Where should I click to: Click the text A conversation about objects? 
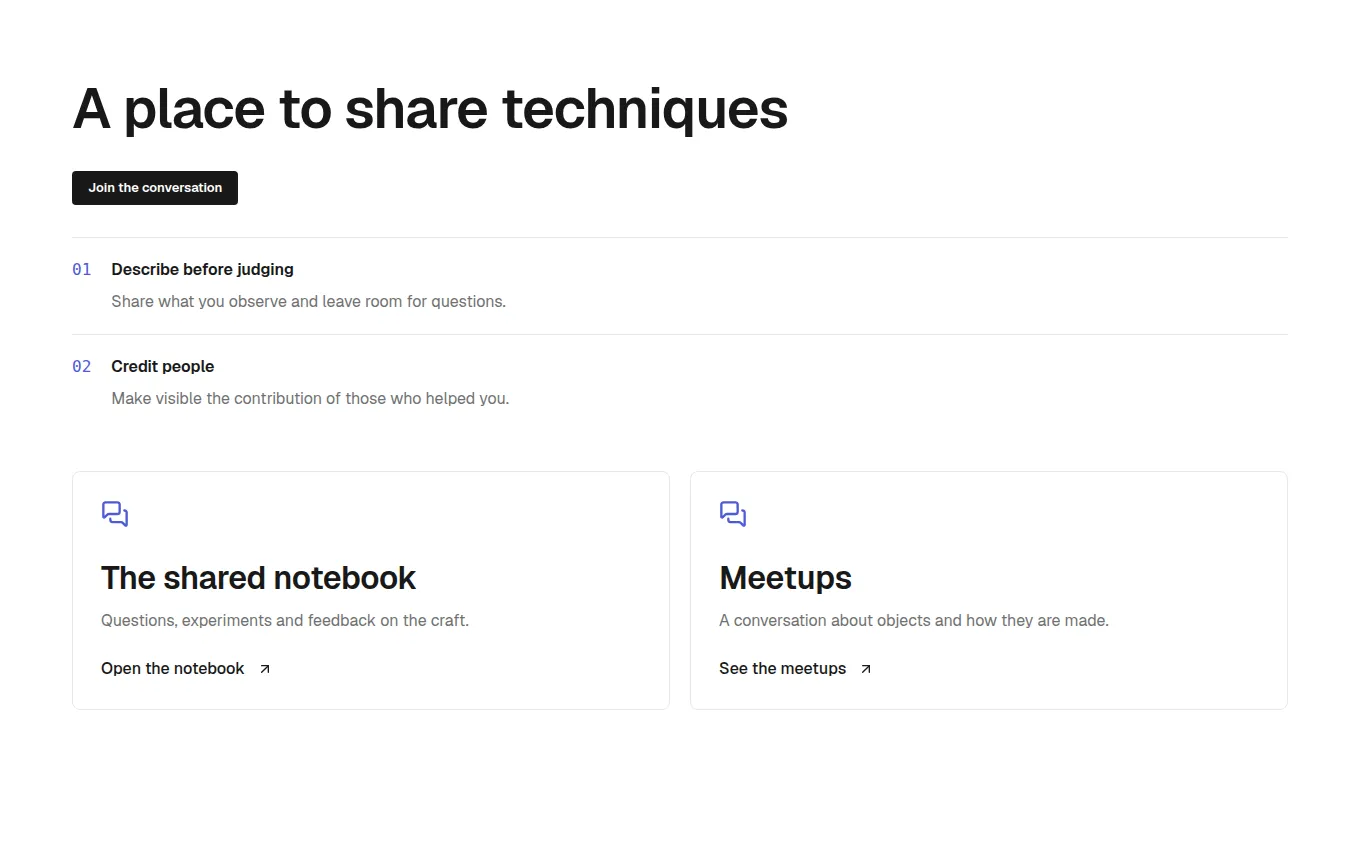825,620
